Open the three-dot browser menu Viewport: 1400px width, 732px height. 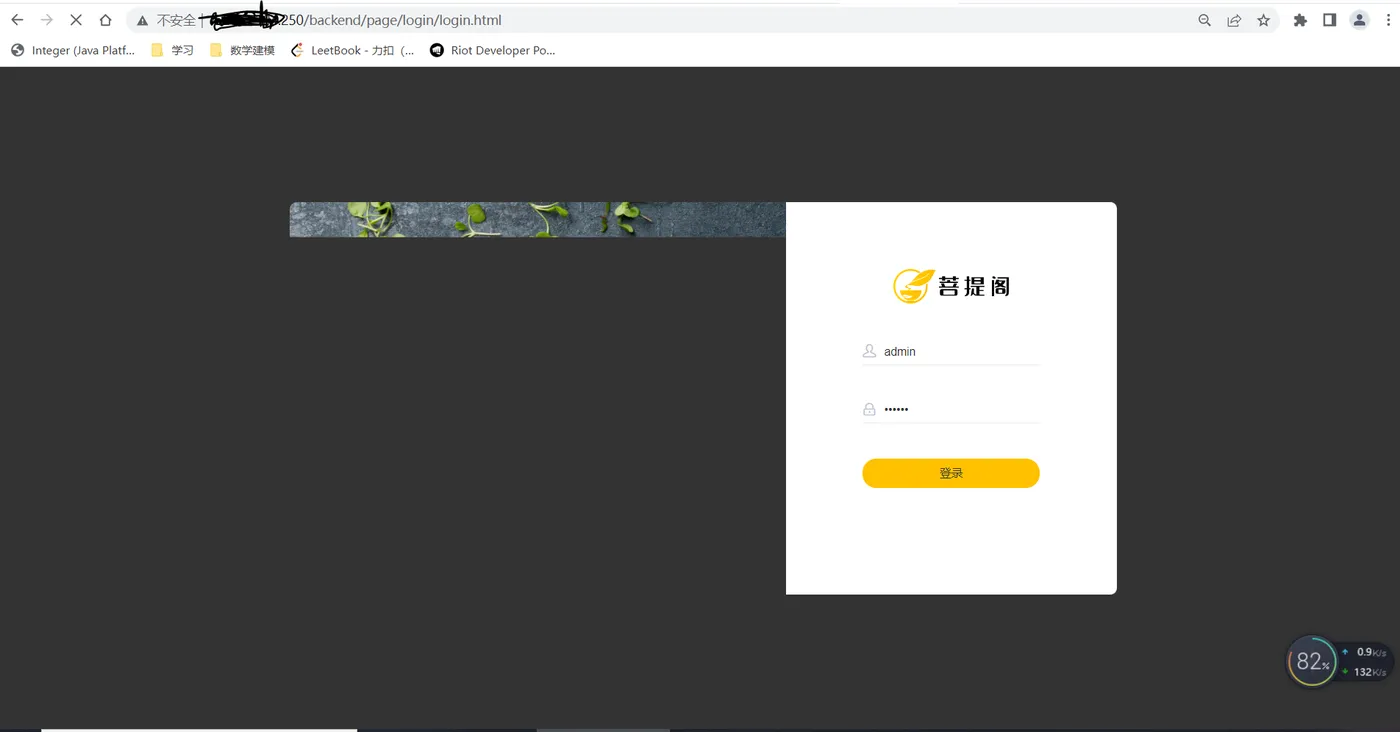click(1388, 20)
